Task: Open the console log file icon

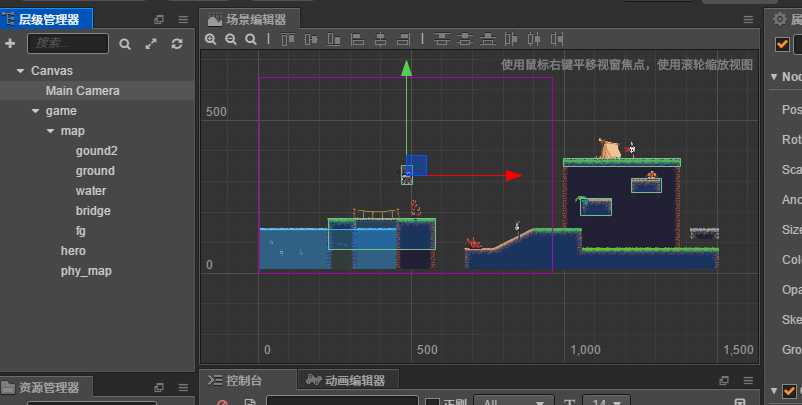Action: pyautogui.click(x=250, y=402)
